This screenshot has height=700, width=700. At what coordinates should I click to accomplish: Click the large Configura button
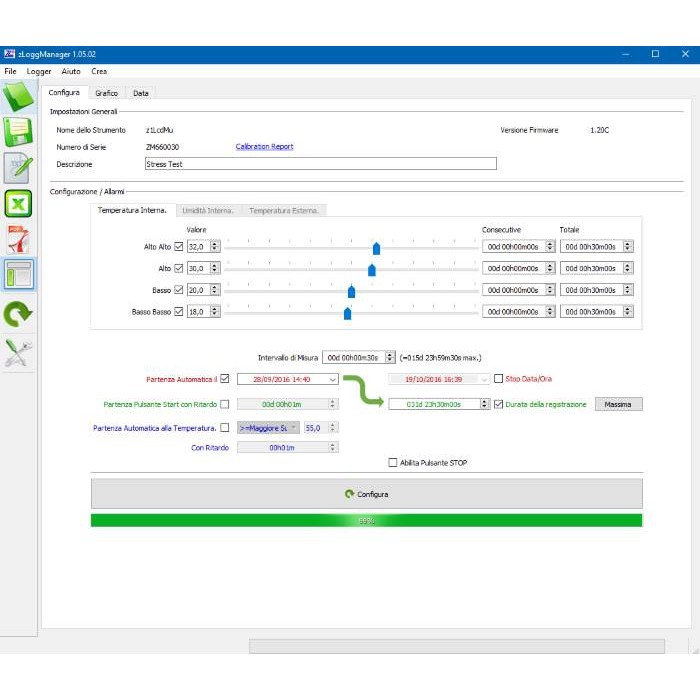367,494
